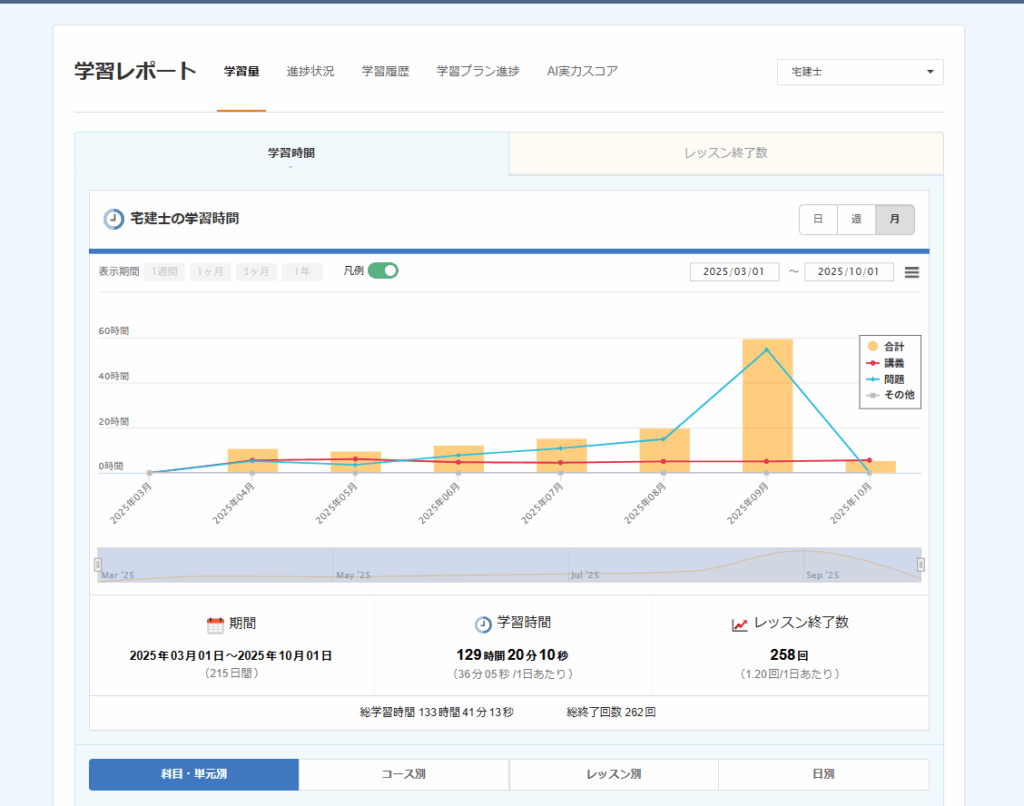Switch to the 進捗状況 tab
The height and width of the screenshot is (806, 1024).
(x=310, y=72)
